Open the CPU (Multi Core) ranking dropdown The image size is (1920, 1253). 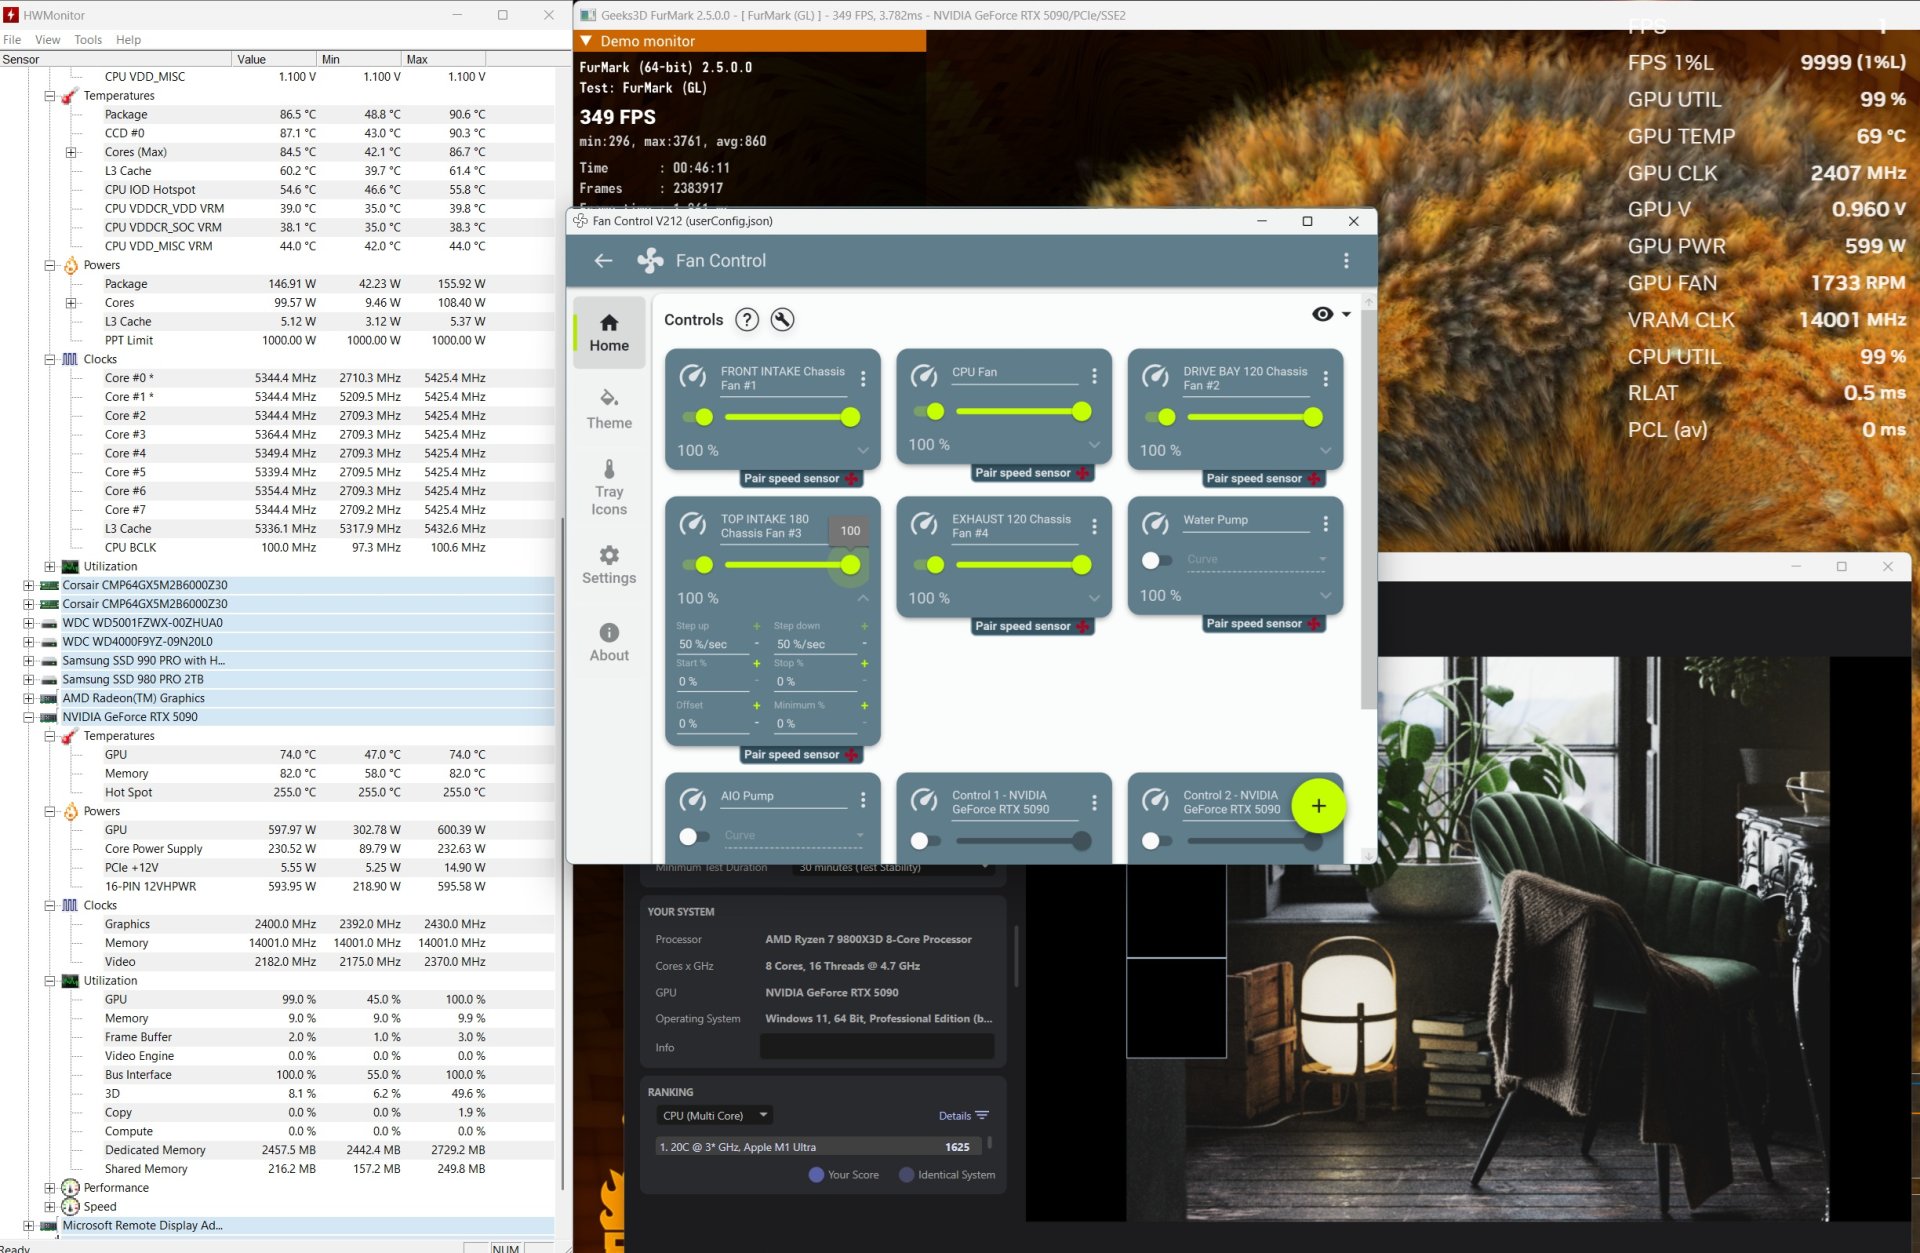click(716, 1115)
